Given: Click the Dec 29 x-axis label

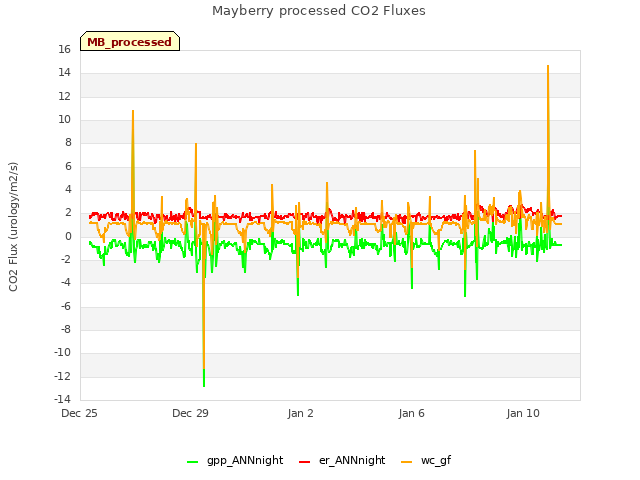Looking at the screenshot, I should [190, 413].
